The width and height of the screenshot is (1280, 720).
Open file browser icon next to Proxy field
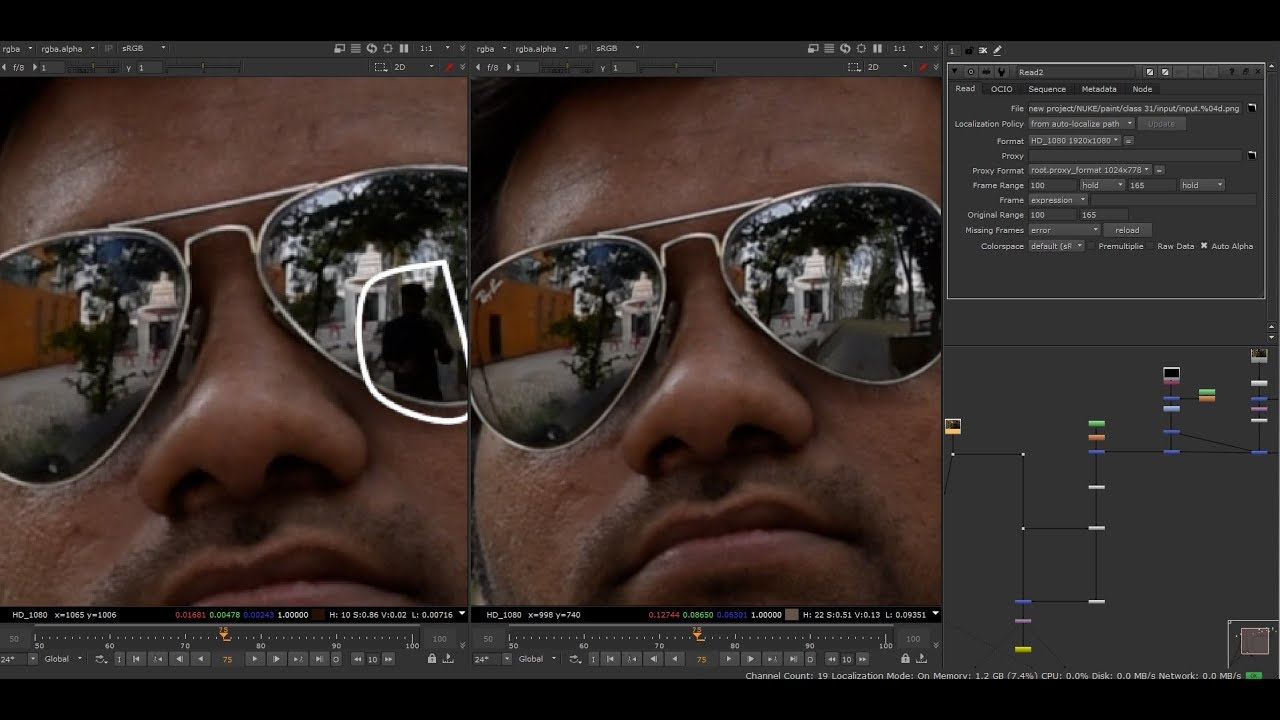pos(1251,155)
